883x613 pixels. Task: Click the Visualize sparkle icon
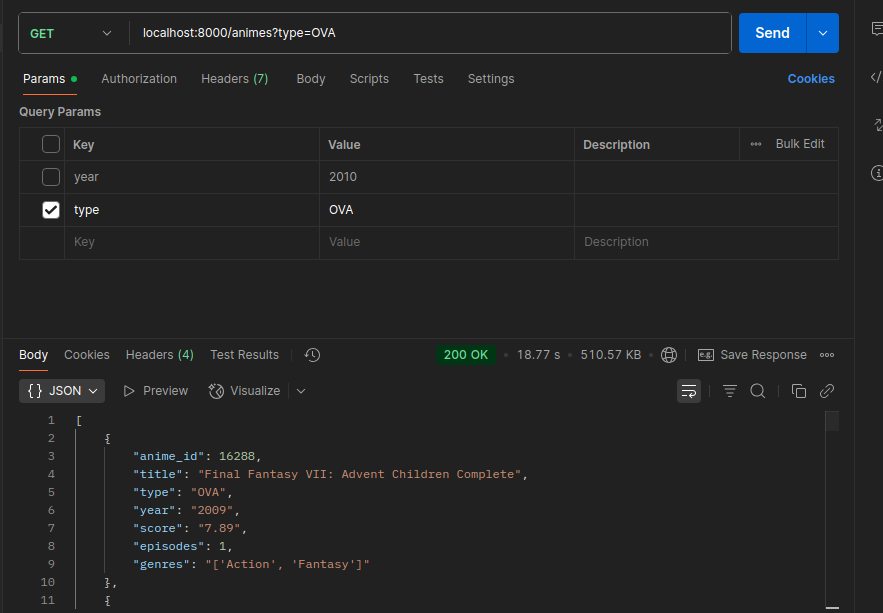coord(216,391)
